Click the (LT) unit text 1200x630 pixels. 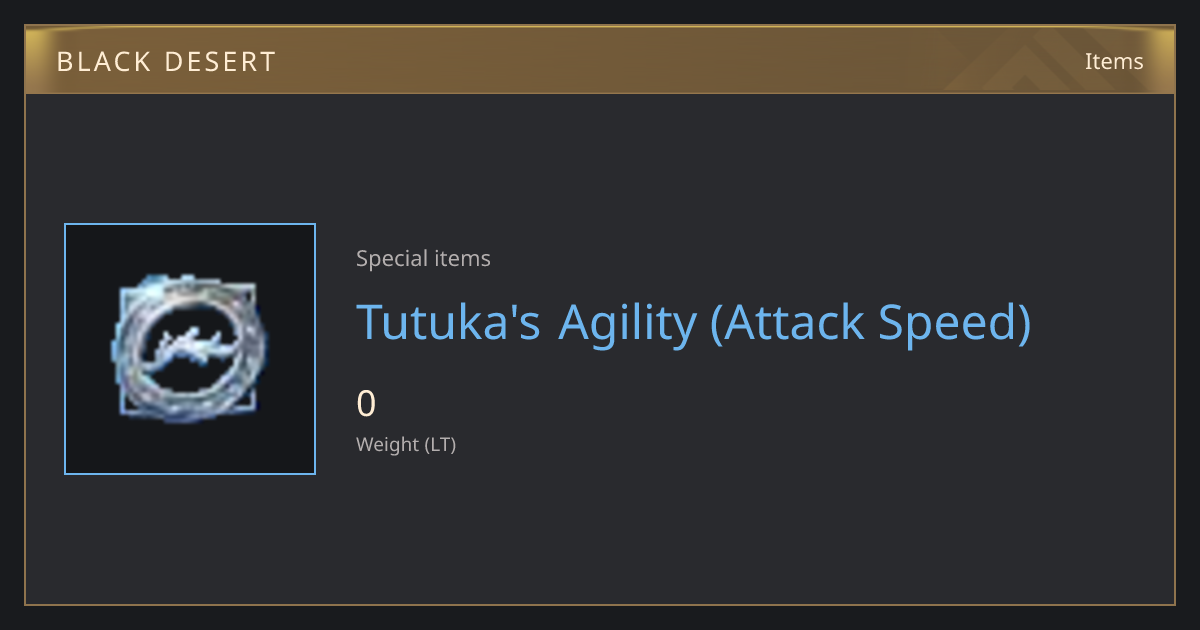point(441,444)
